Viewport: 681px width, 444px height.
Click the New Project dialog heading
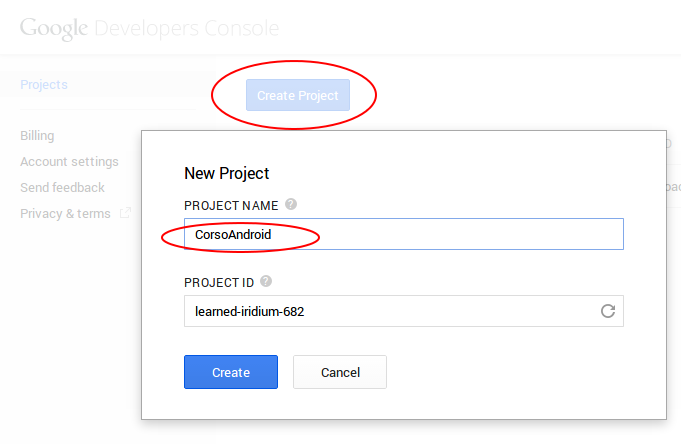(x=227, y=173)
